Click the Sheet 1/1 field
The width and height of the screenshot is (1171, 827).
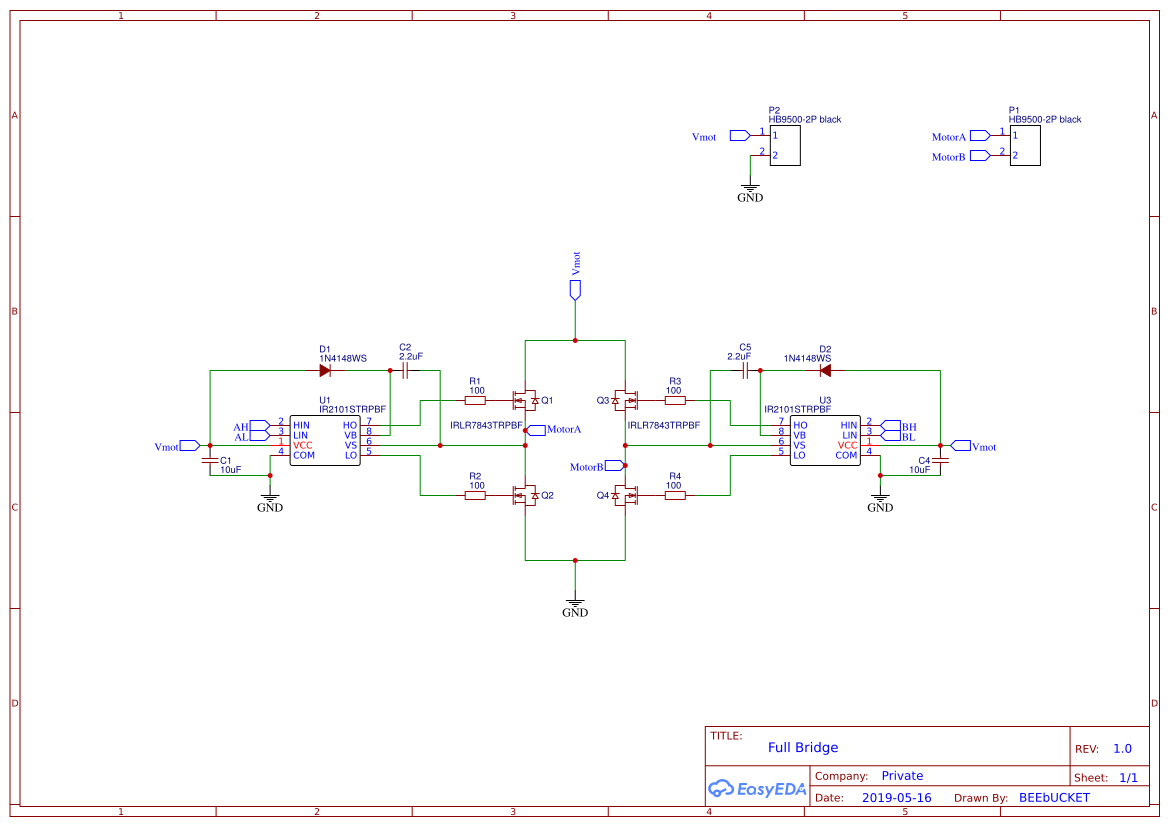click(1108, 777)
